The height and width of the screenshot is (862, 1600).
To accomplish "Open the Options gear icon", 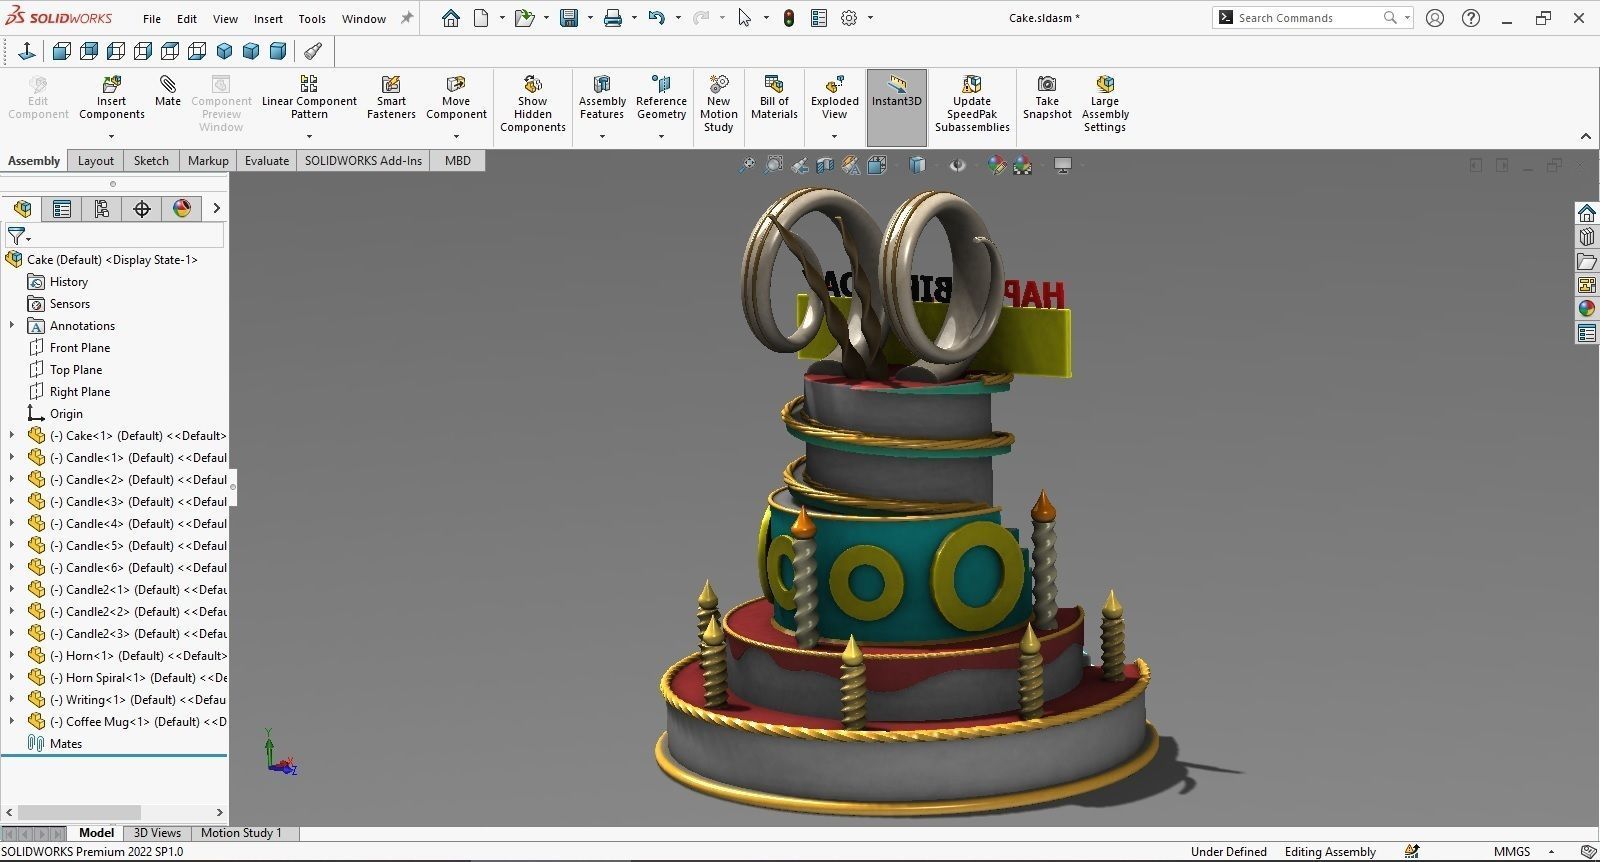I will point(849,18).
